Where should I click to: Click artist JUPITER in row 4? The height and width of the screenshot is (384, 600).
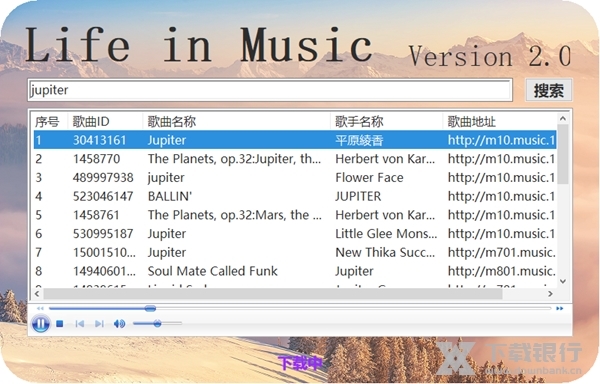tap(358, 197)
